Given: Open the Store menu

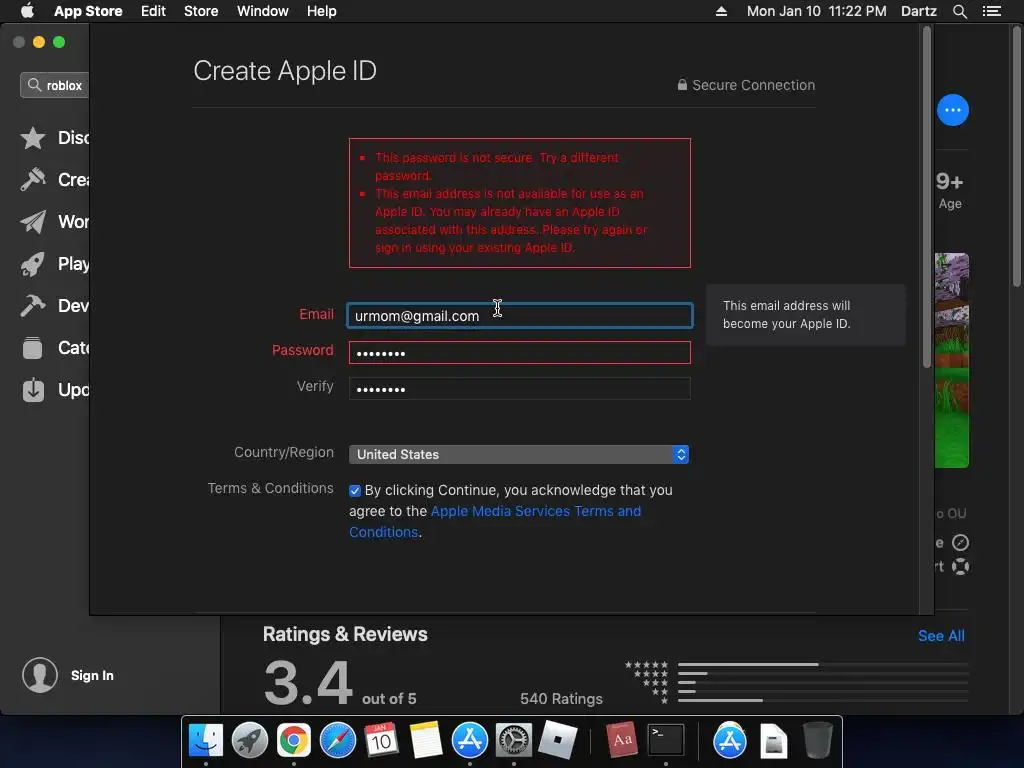Looking at the screenshot, I should [201, 11].
